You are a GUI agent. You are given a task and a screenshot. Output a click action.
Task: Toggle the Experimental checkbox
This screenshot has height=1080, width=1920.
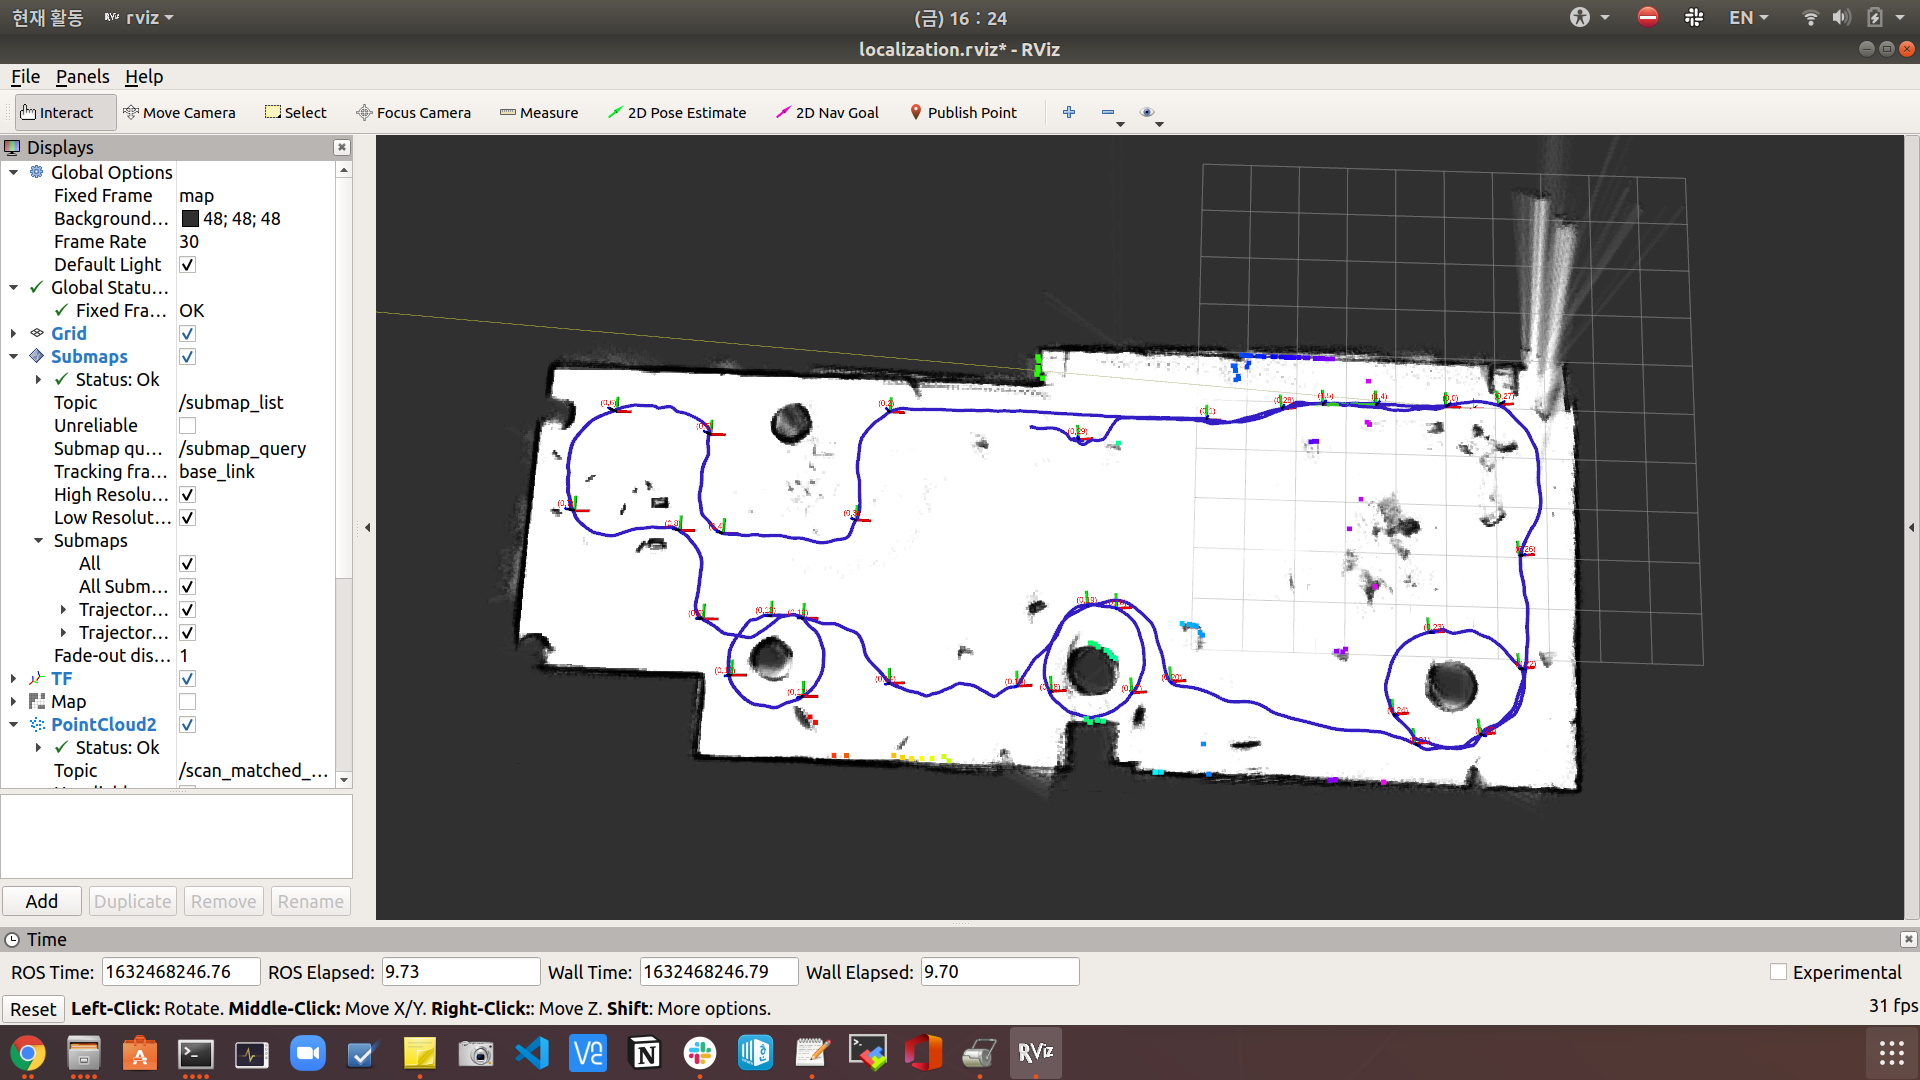(x=1778, y=972)
